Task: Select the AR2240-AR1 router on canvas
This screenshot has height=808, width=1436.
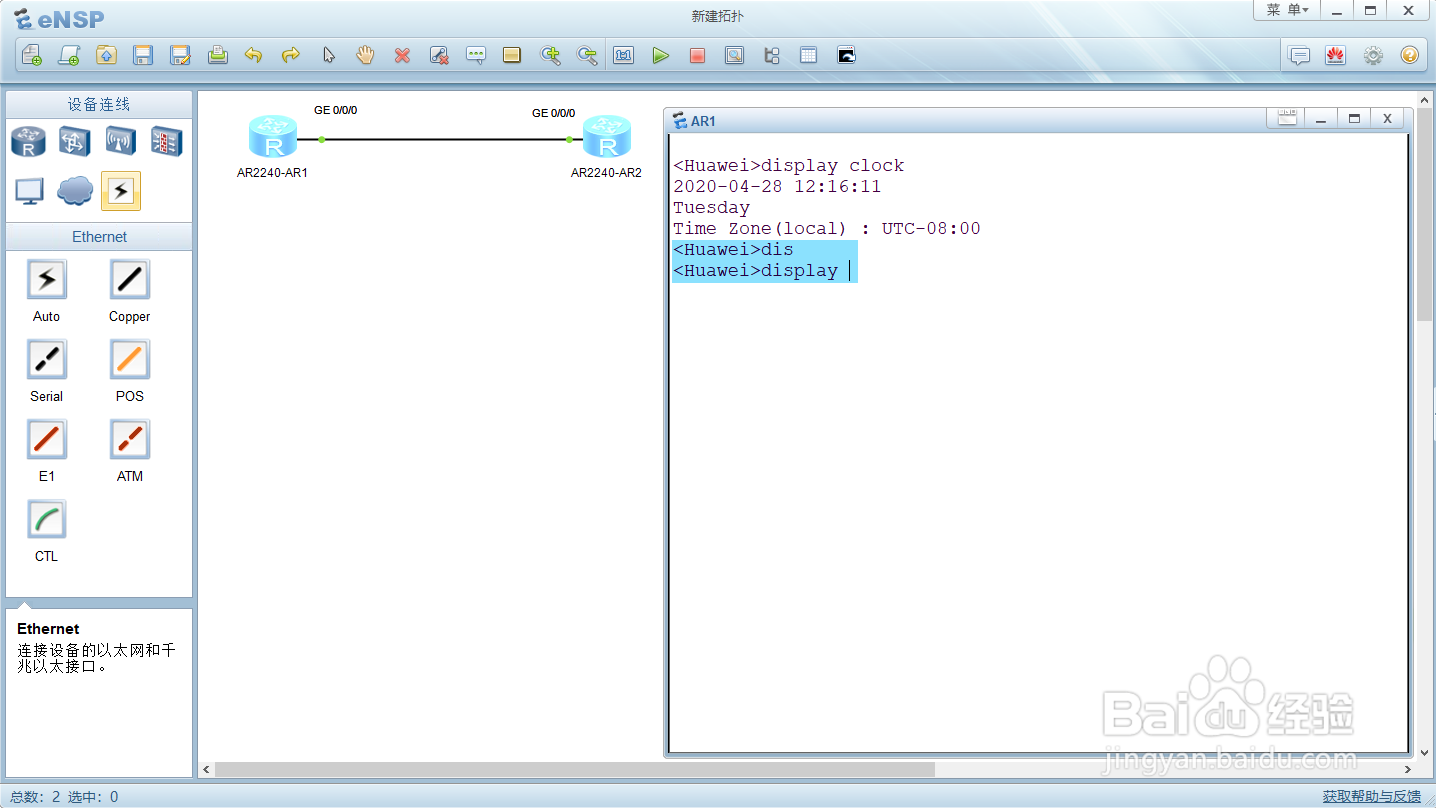Action: (273, 138)
